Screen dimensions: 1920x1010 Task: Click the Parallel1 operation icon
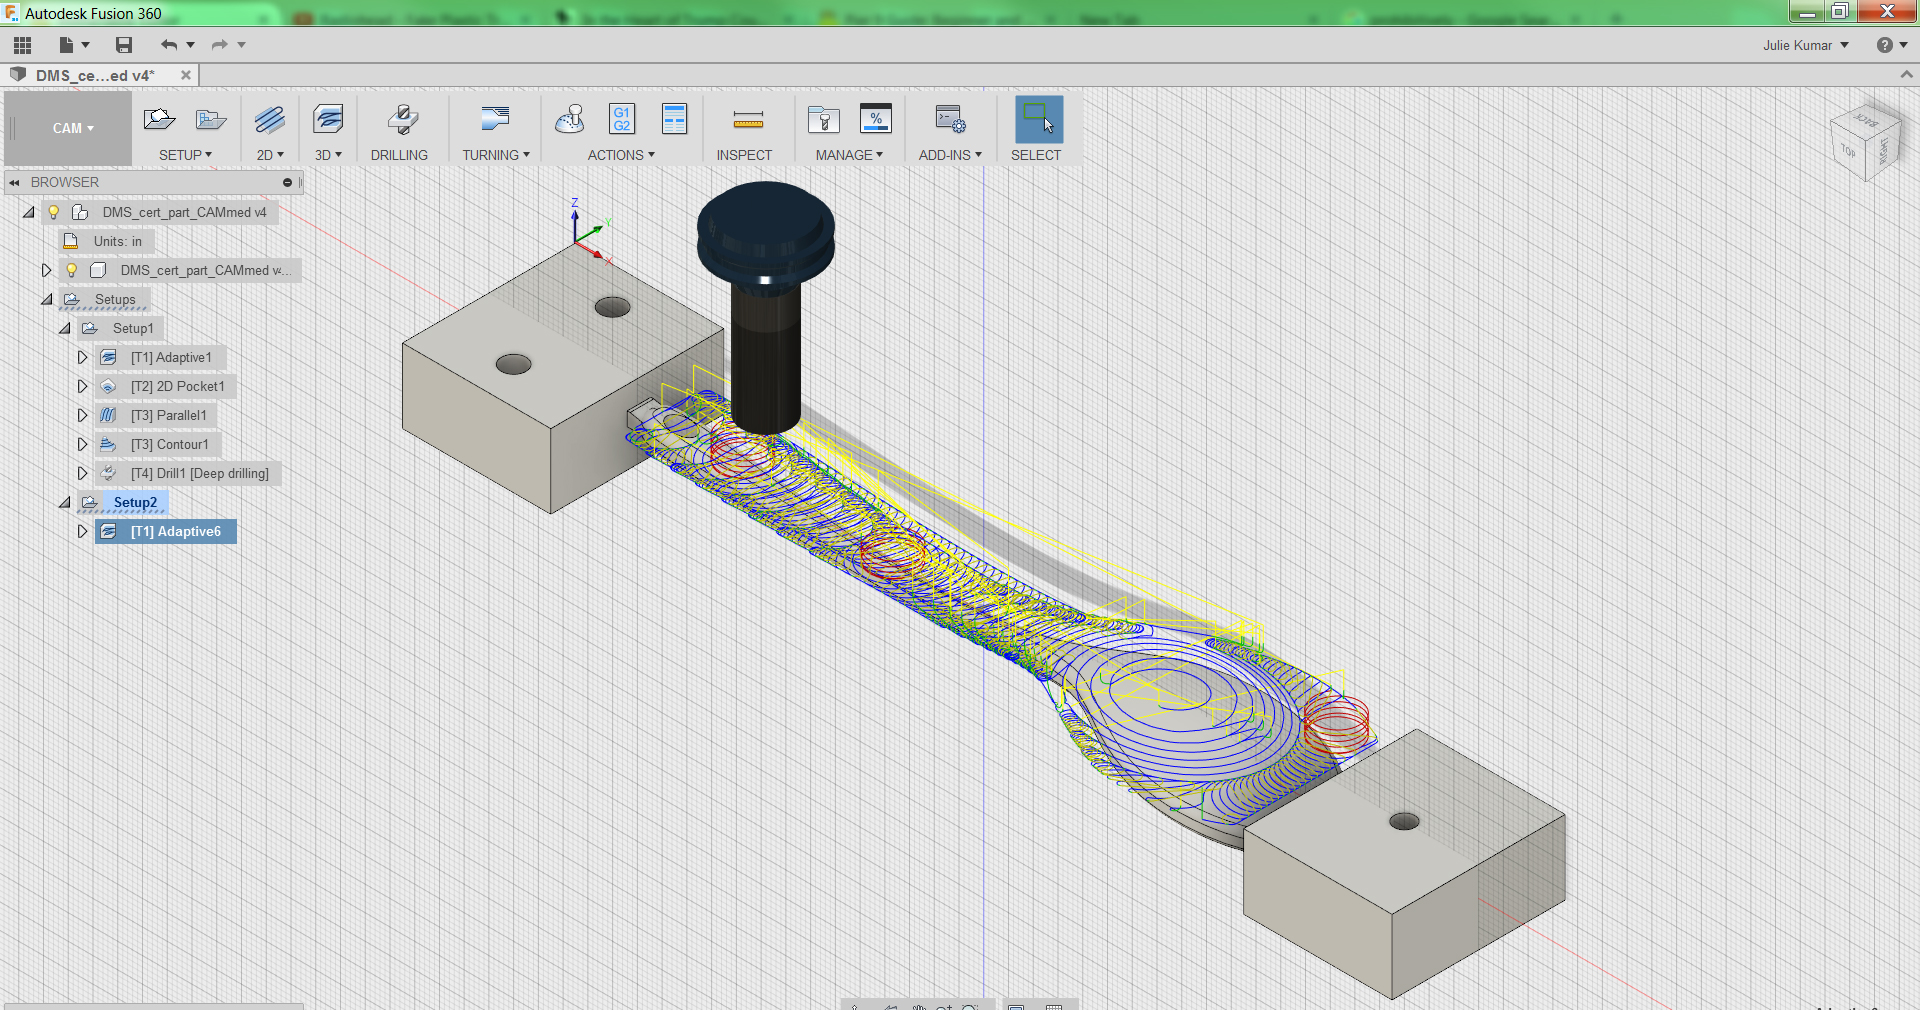point(108,415)
